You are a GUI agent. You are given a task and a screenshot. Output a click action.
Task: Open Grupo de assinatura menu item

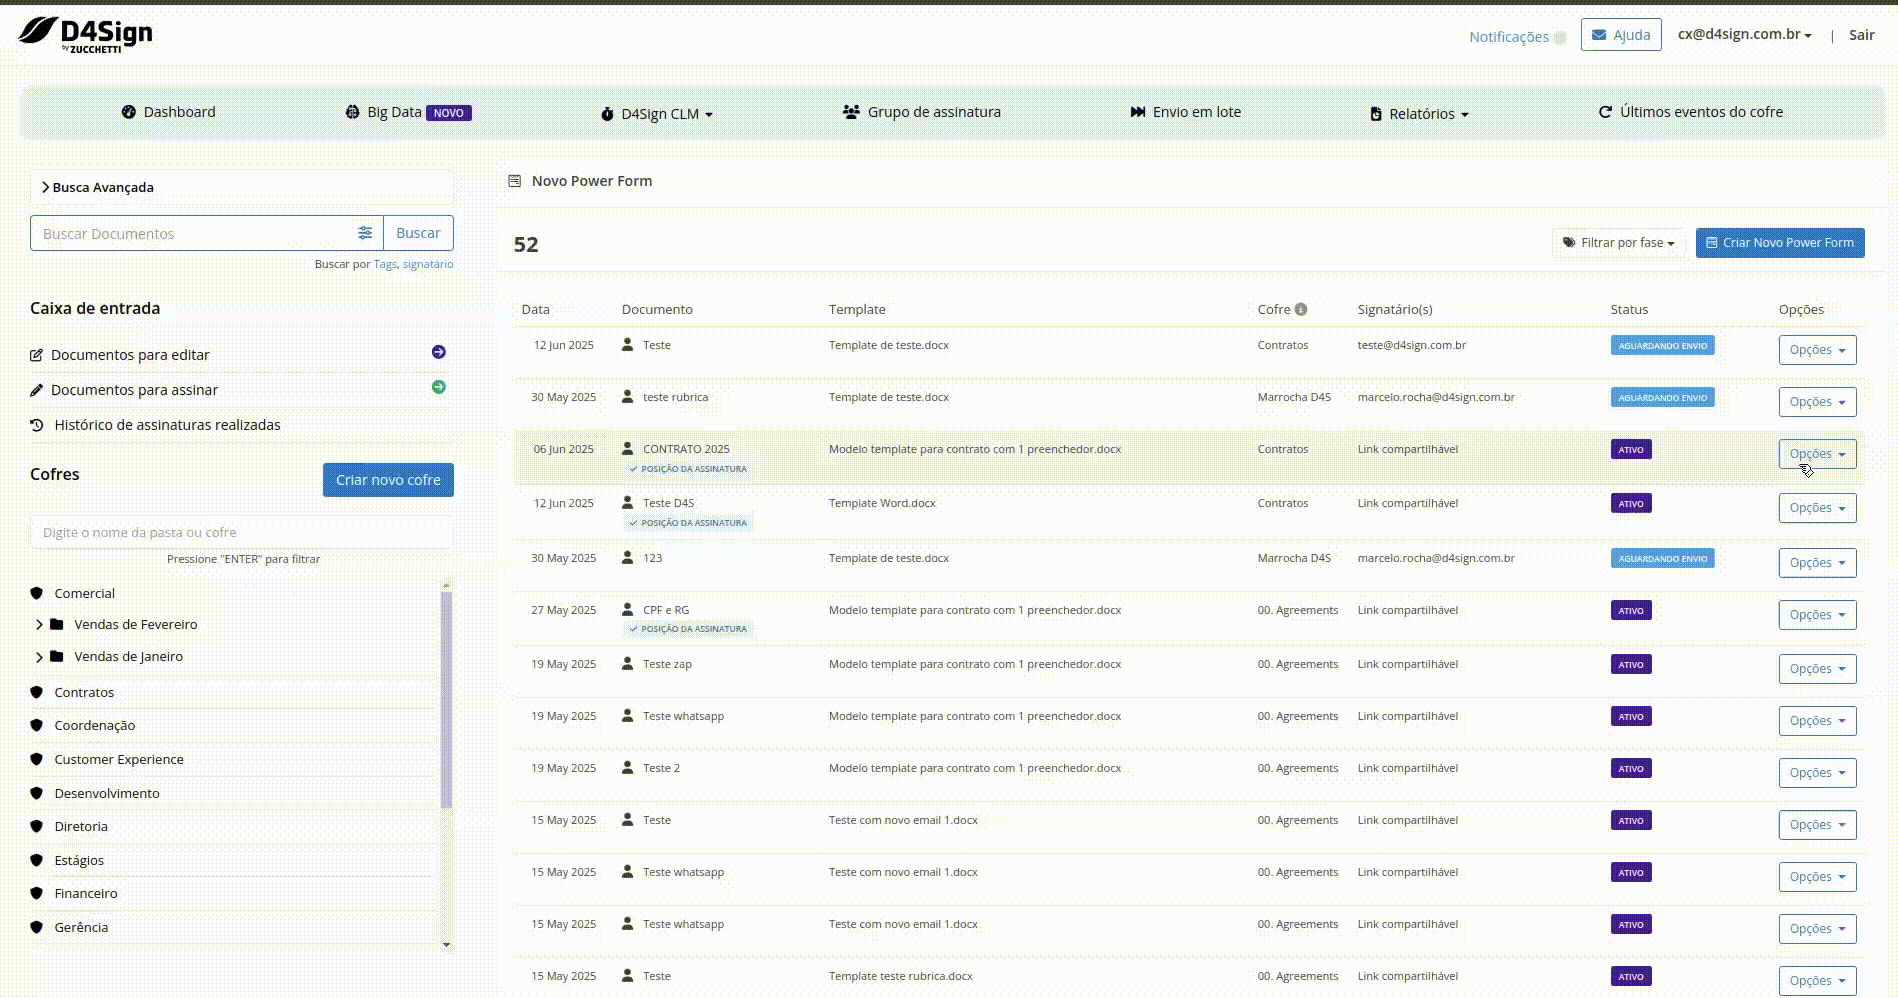click(x=921, y=112)
